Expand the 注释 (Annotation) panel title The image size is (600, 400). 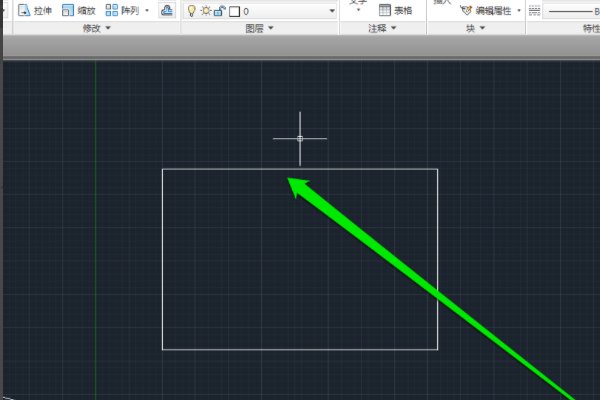click(381, 29)
